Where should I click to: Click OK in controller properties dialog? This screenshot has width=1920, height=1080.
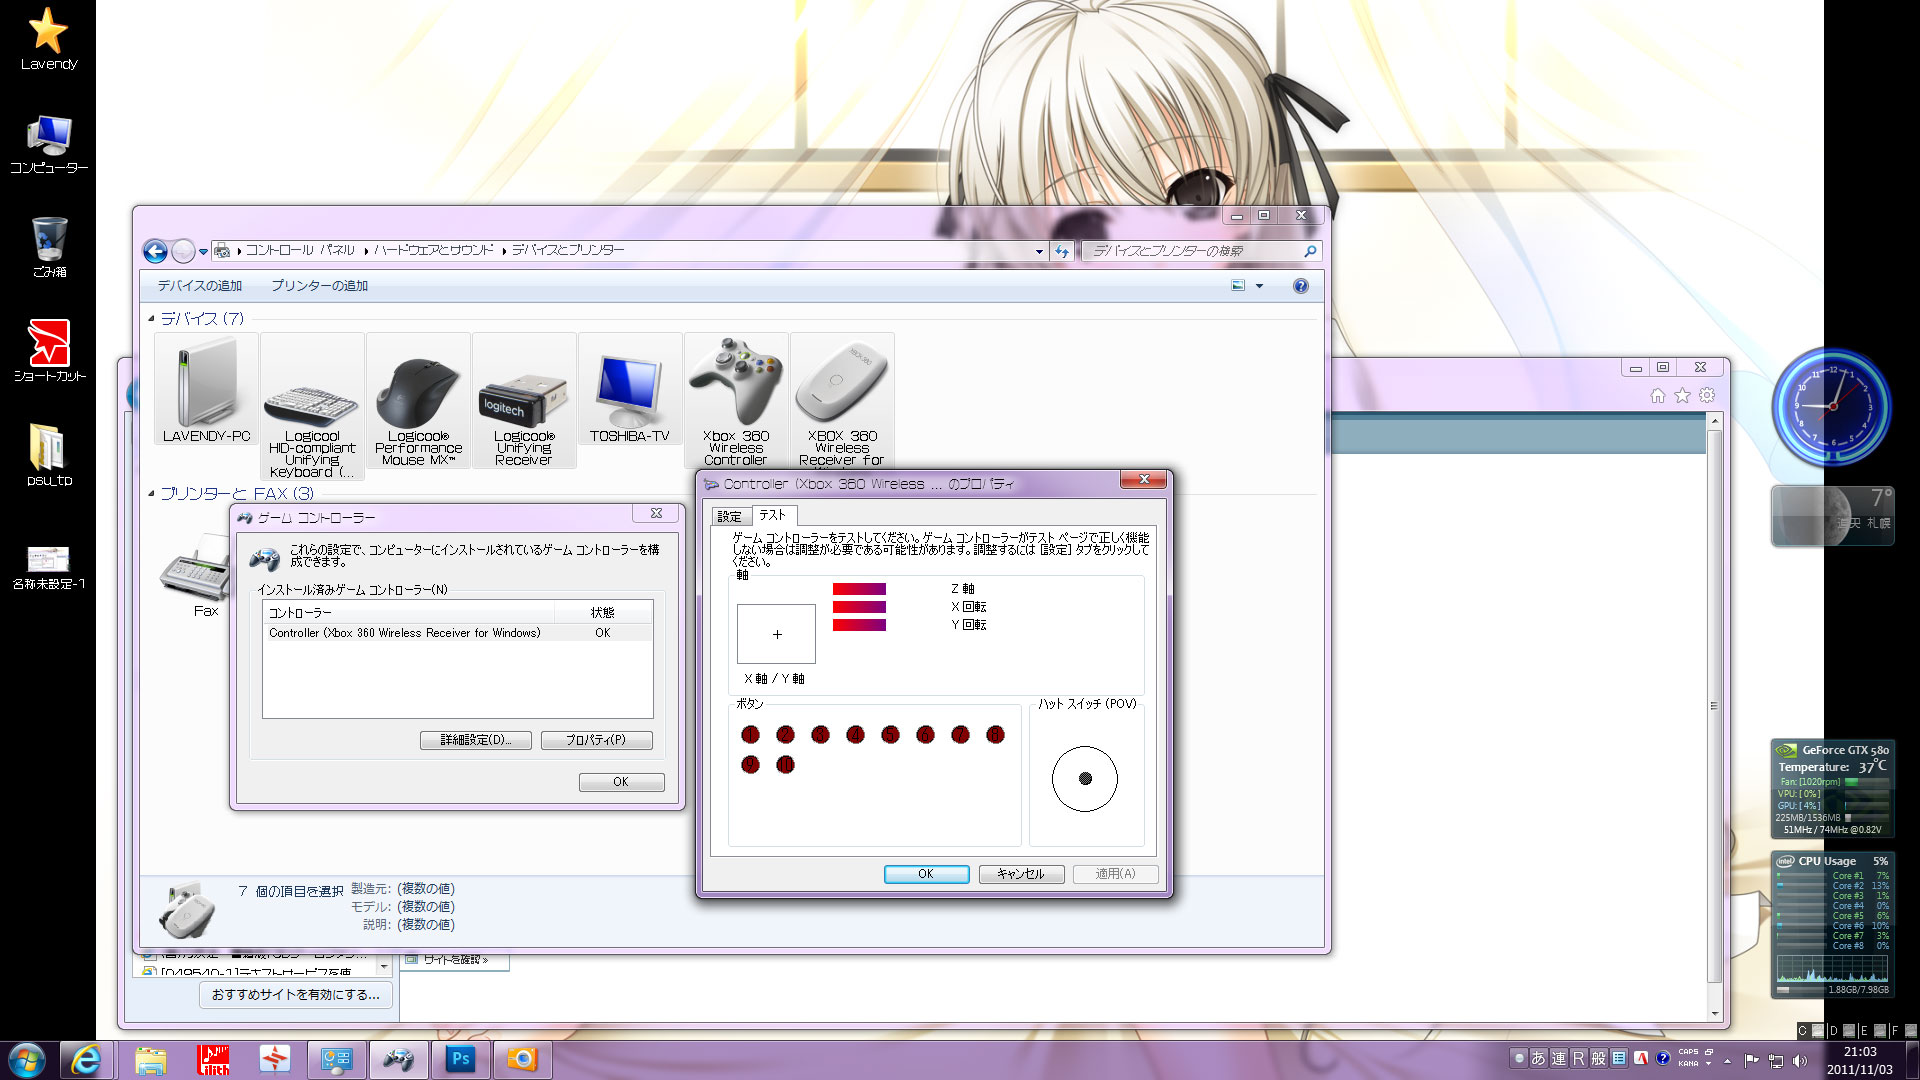[926, 874]
